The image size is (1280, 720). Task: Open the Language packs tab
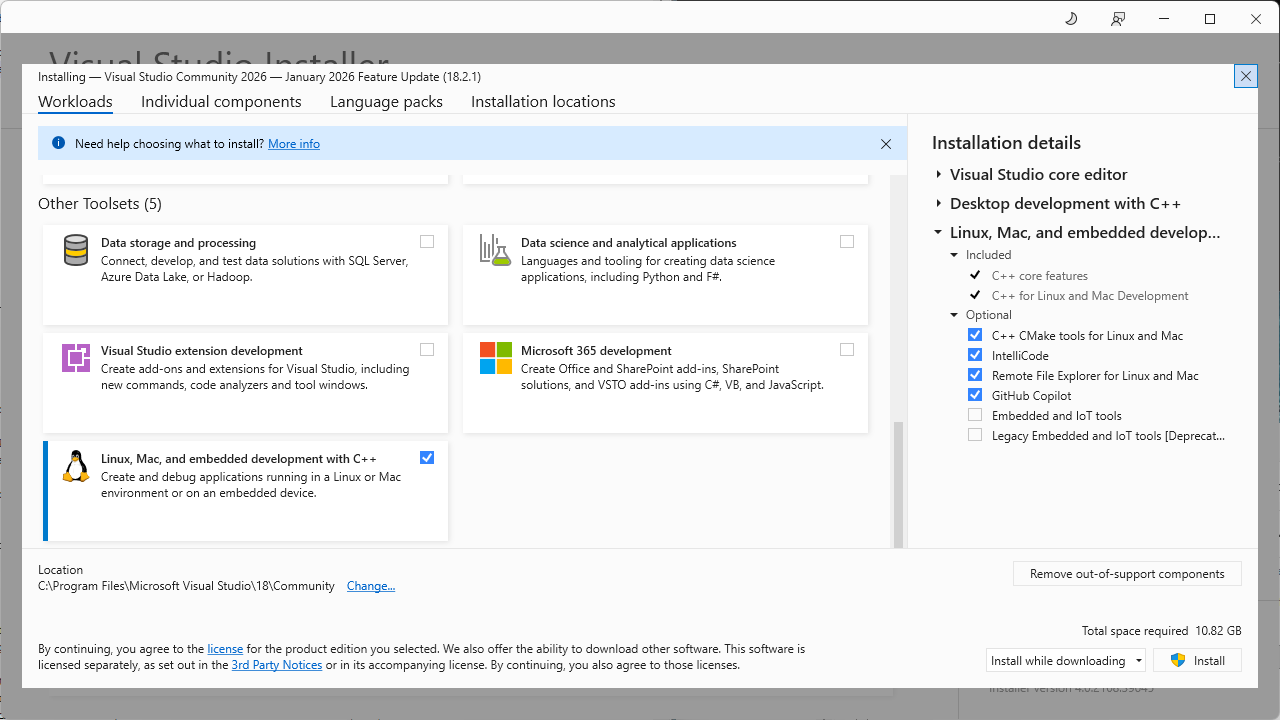[386, 102]
